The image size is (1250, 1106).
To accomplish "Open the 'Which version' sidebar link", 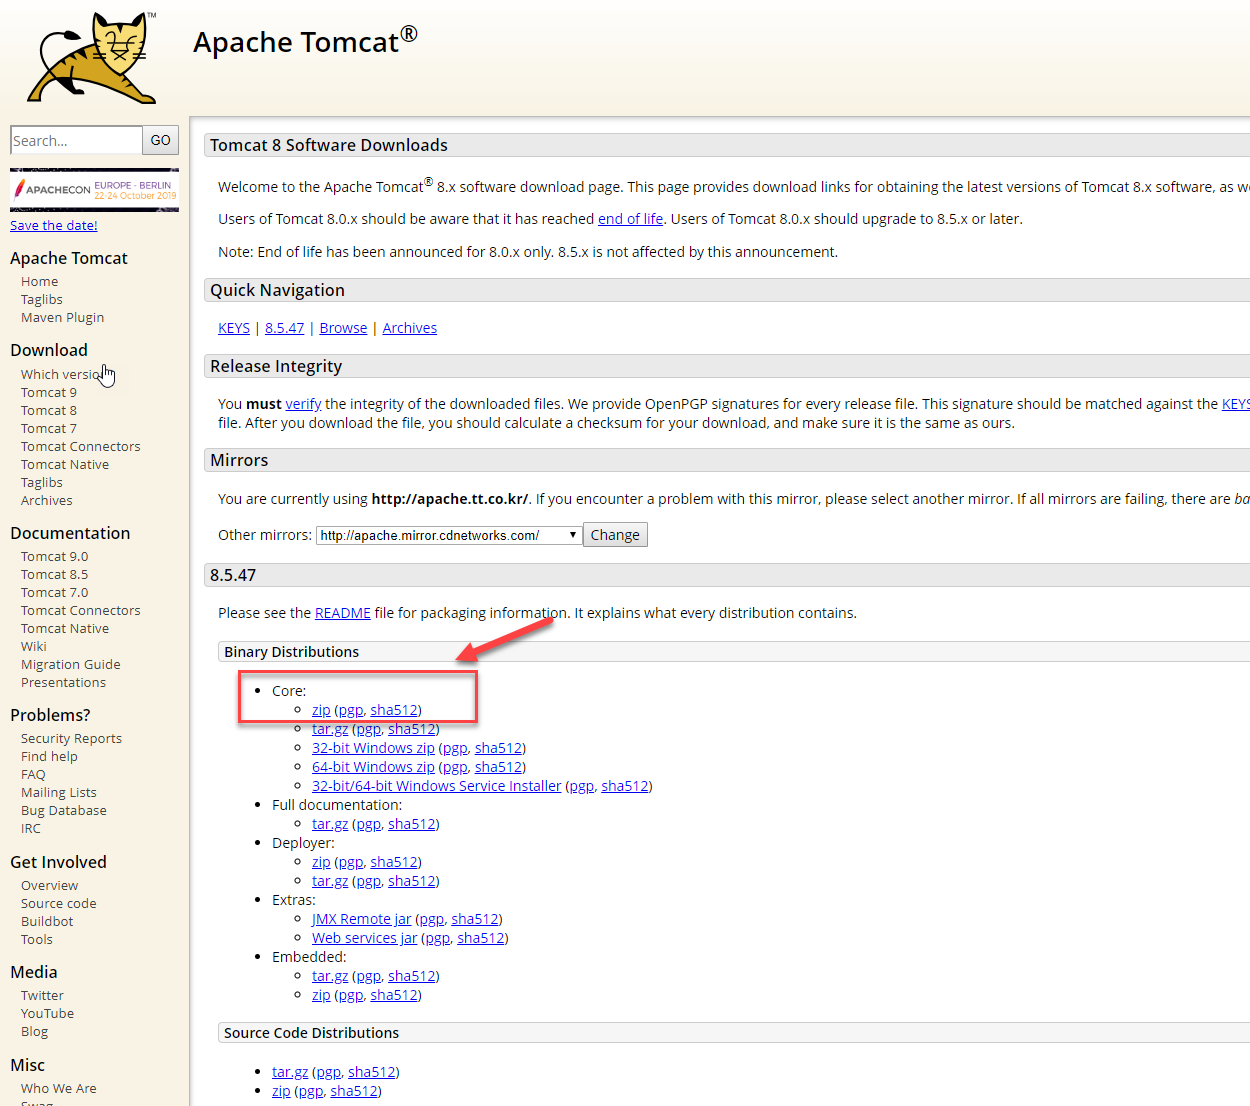I will coord(61,375).
